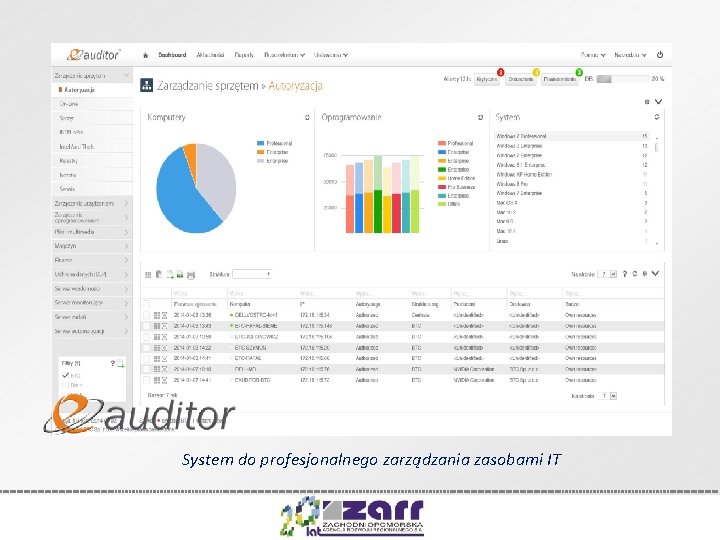This screenshot has width=720, height=540.
Task: Open the bottom rows-per-page dropdown
Action: (x=608, y=396)
